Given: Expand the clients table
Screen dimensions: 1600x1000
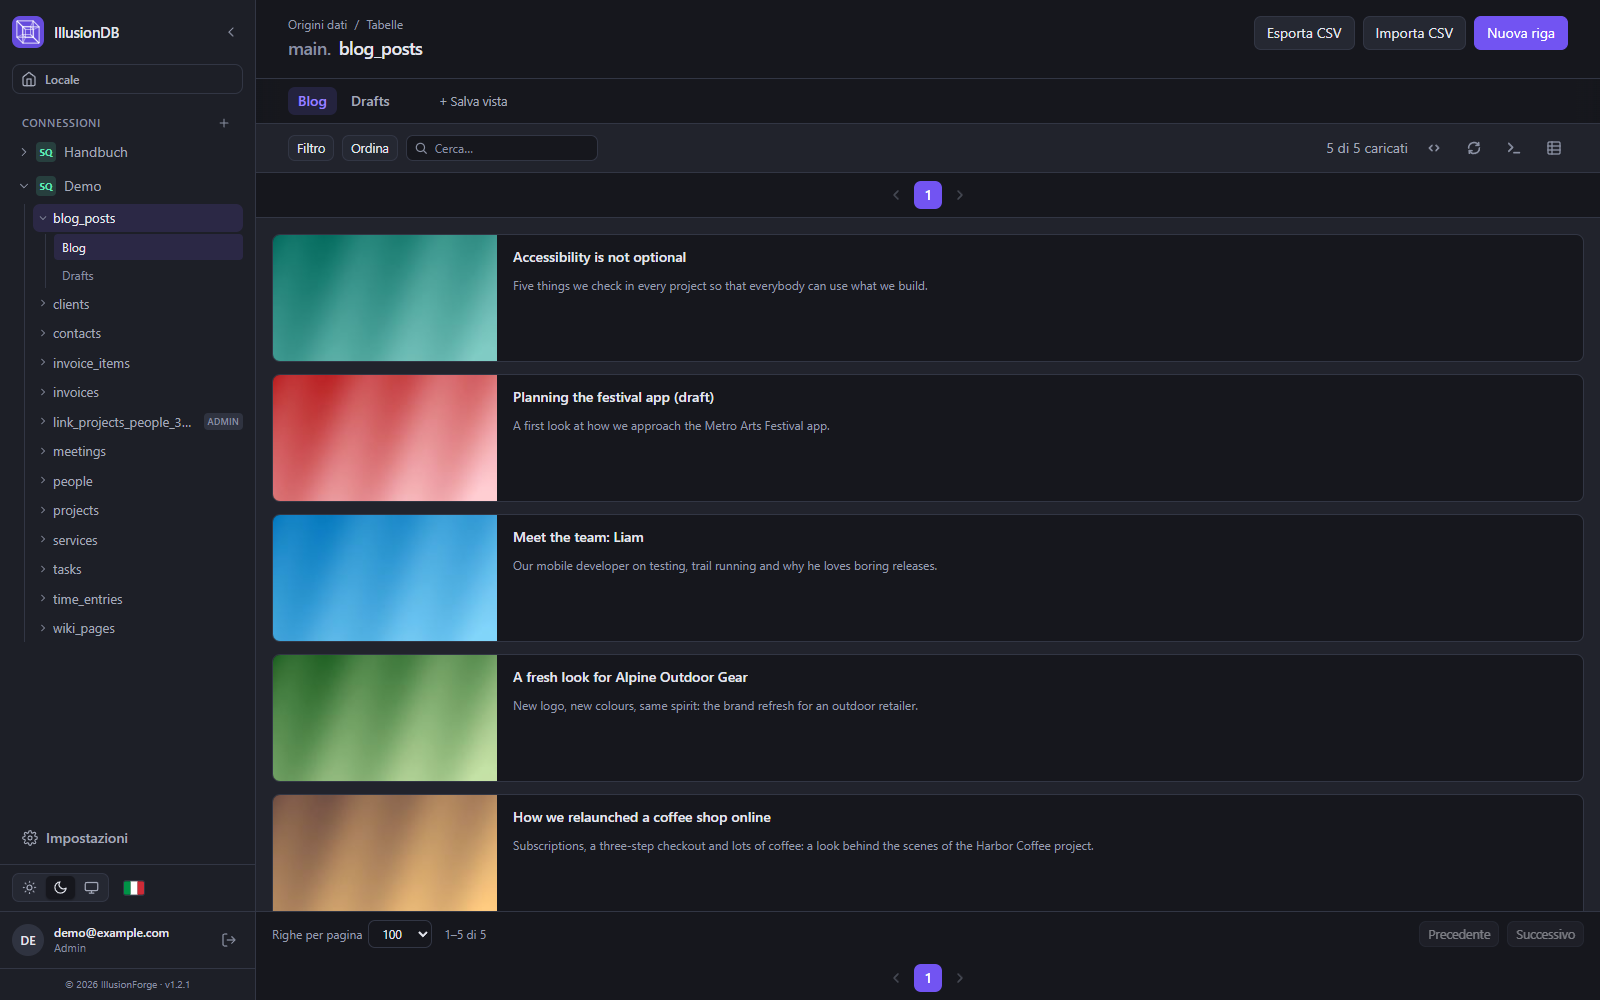Looking at the screenshot, I should tap(43, 304).
